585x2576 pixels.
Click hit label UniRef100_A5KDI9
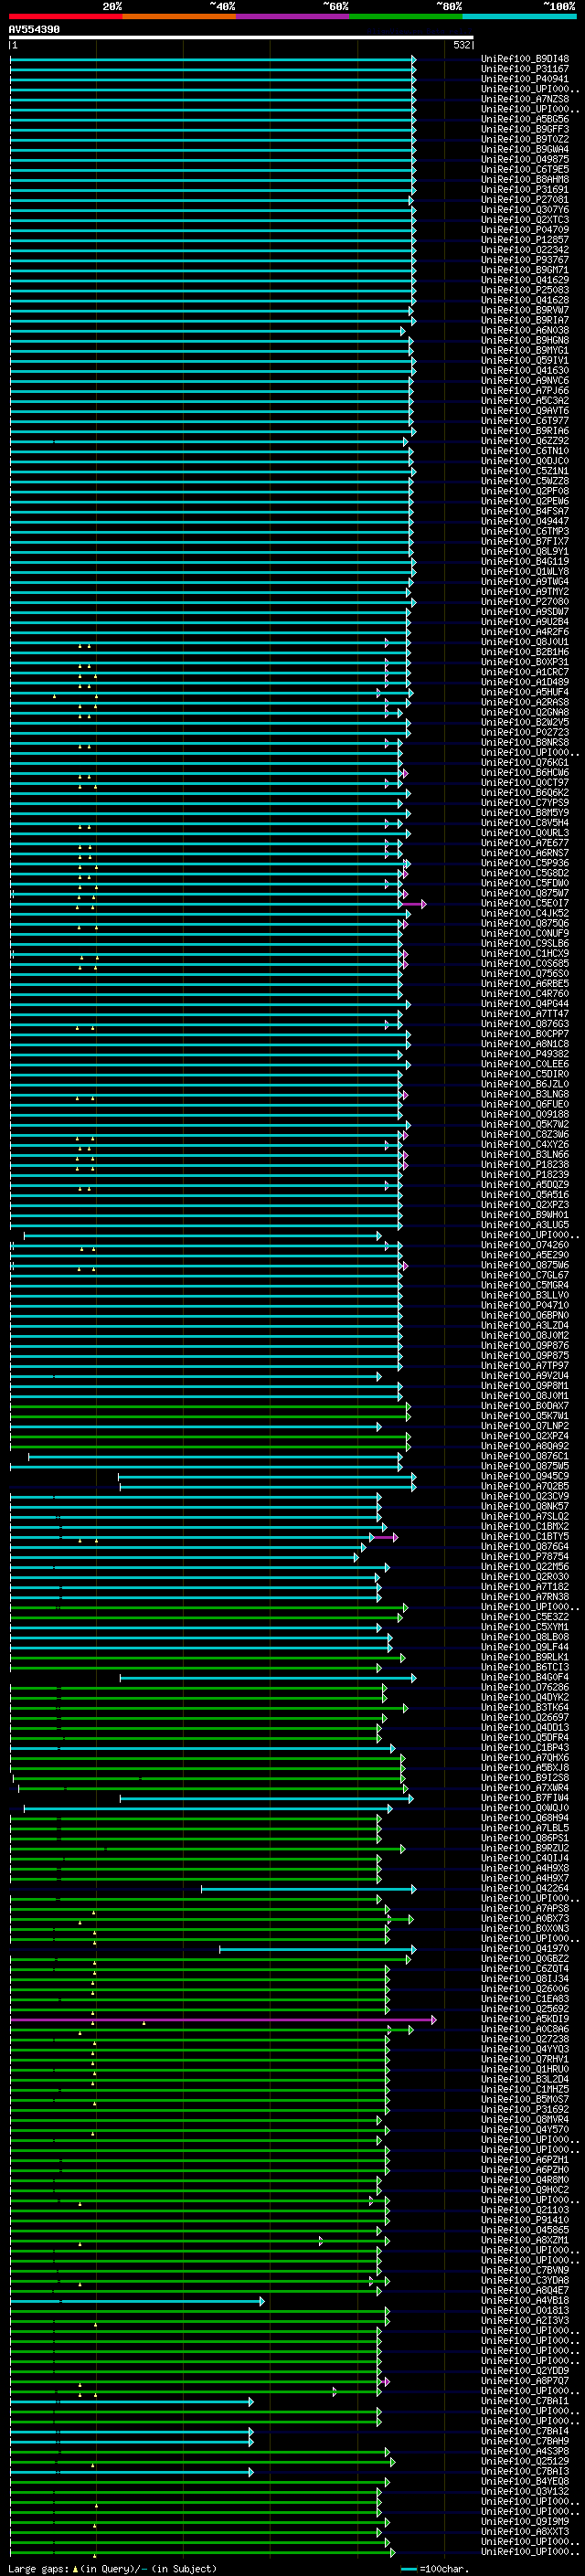(525, 2019)
